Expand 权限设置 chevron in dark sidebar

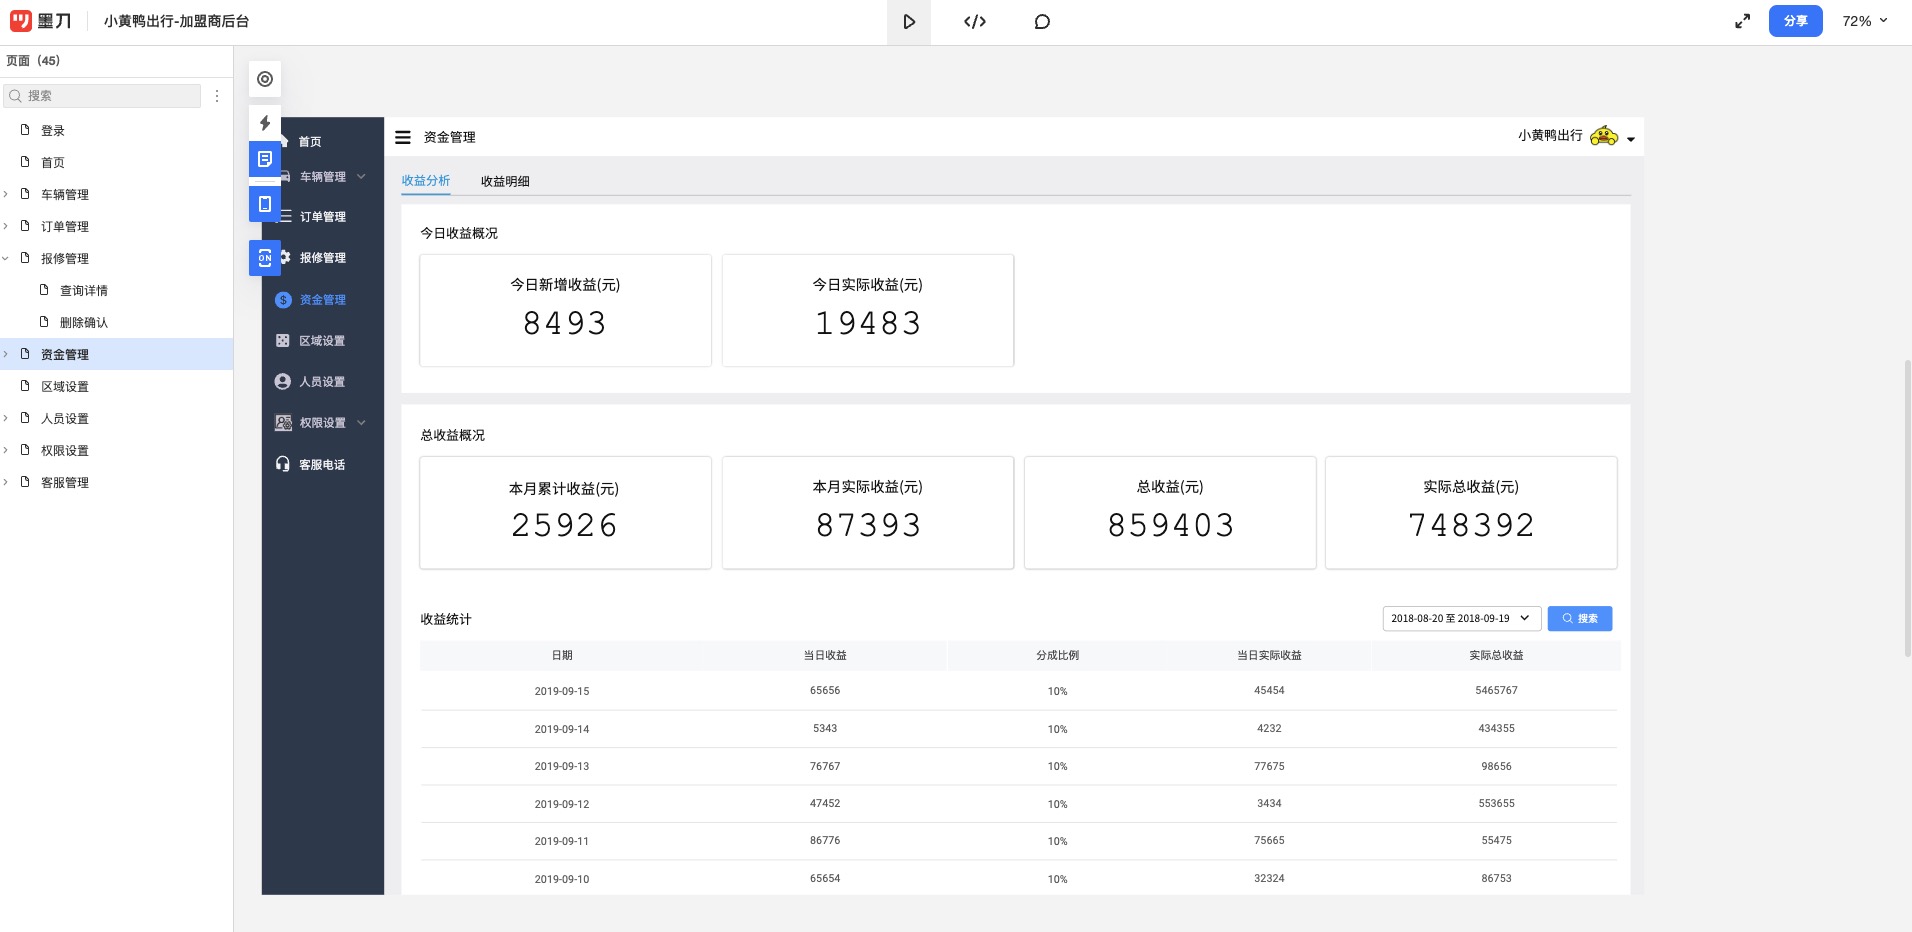point(361,423)
